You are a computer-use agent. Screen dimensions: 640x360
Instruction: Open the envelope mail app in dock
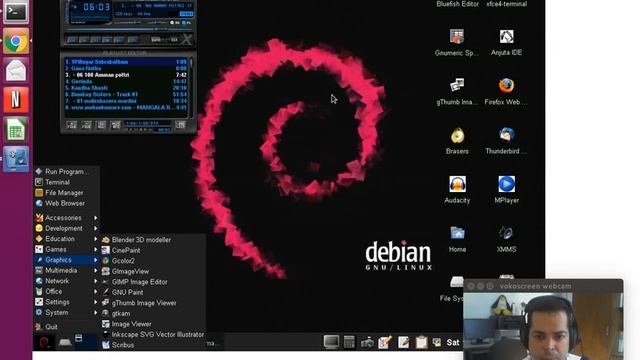[x=16, y=70]
